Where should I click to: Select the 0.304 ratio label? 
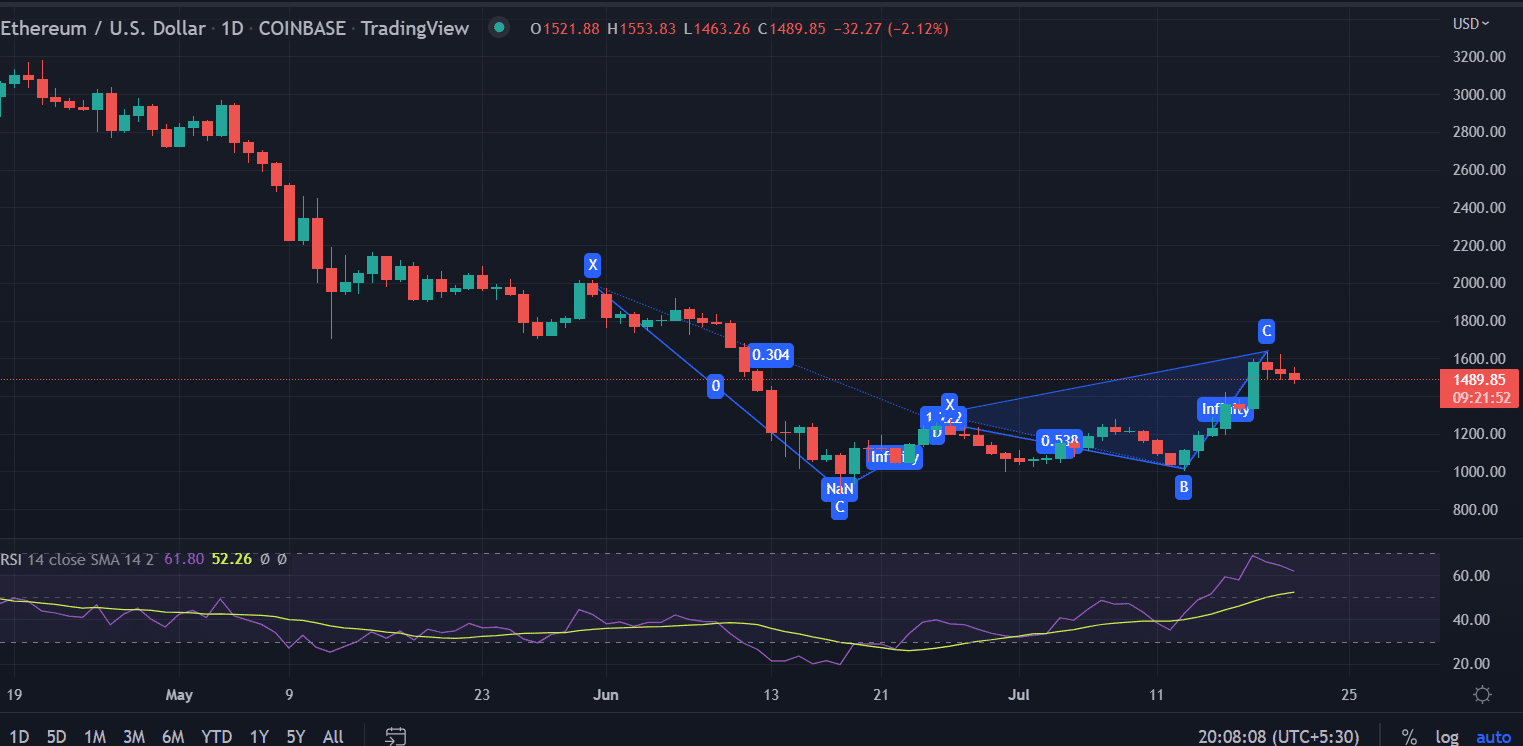coord(770,355)
